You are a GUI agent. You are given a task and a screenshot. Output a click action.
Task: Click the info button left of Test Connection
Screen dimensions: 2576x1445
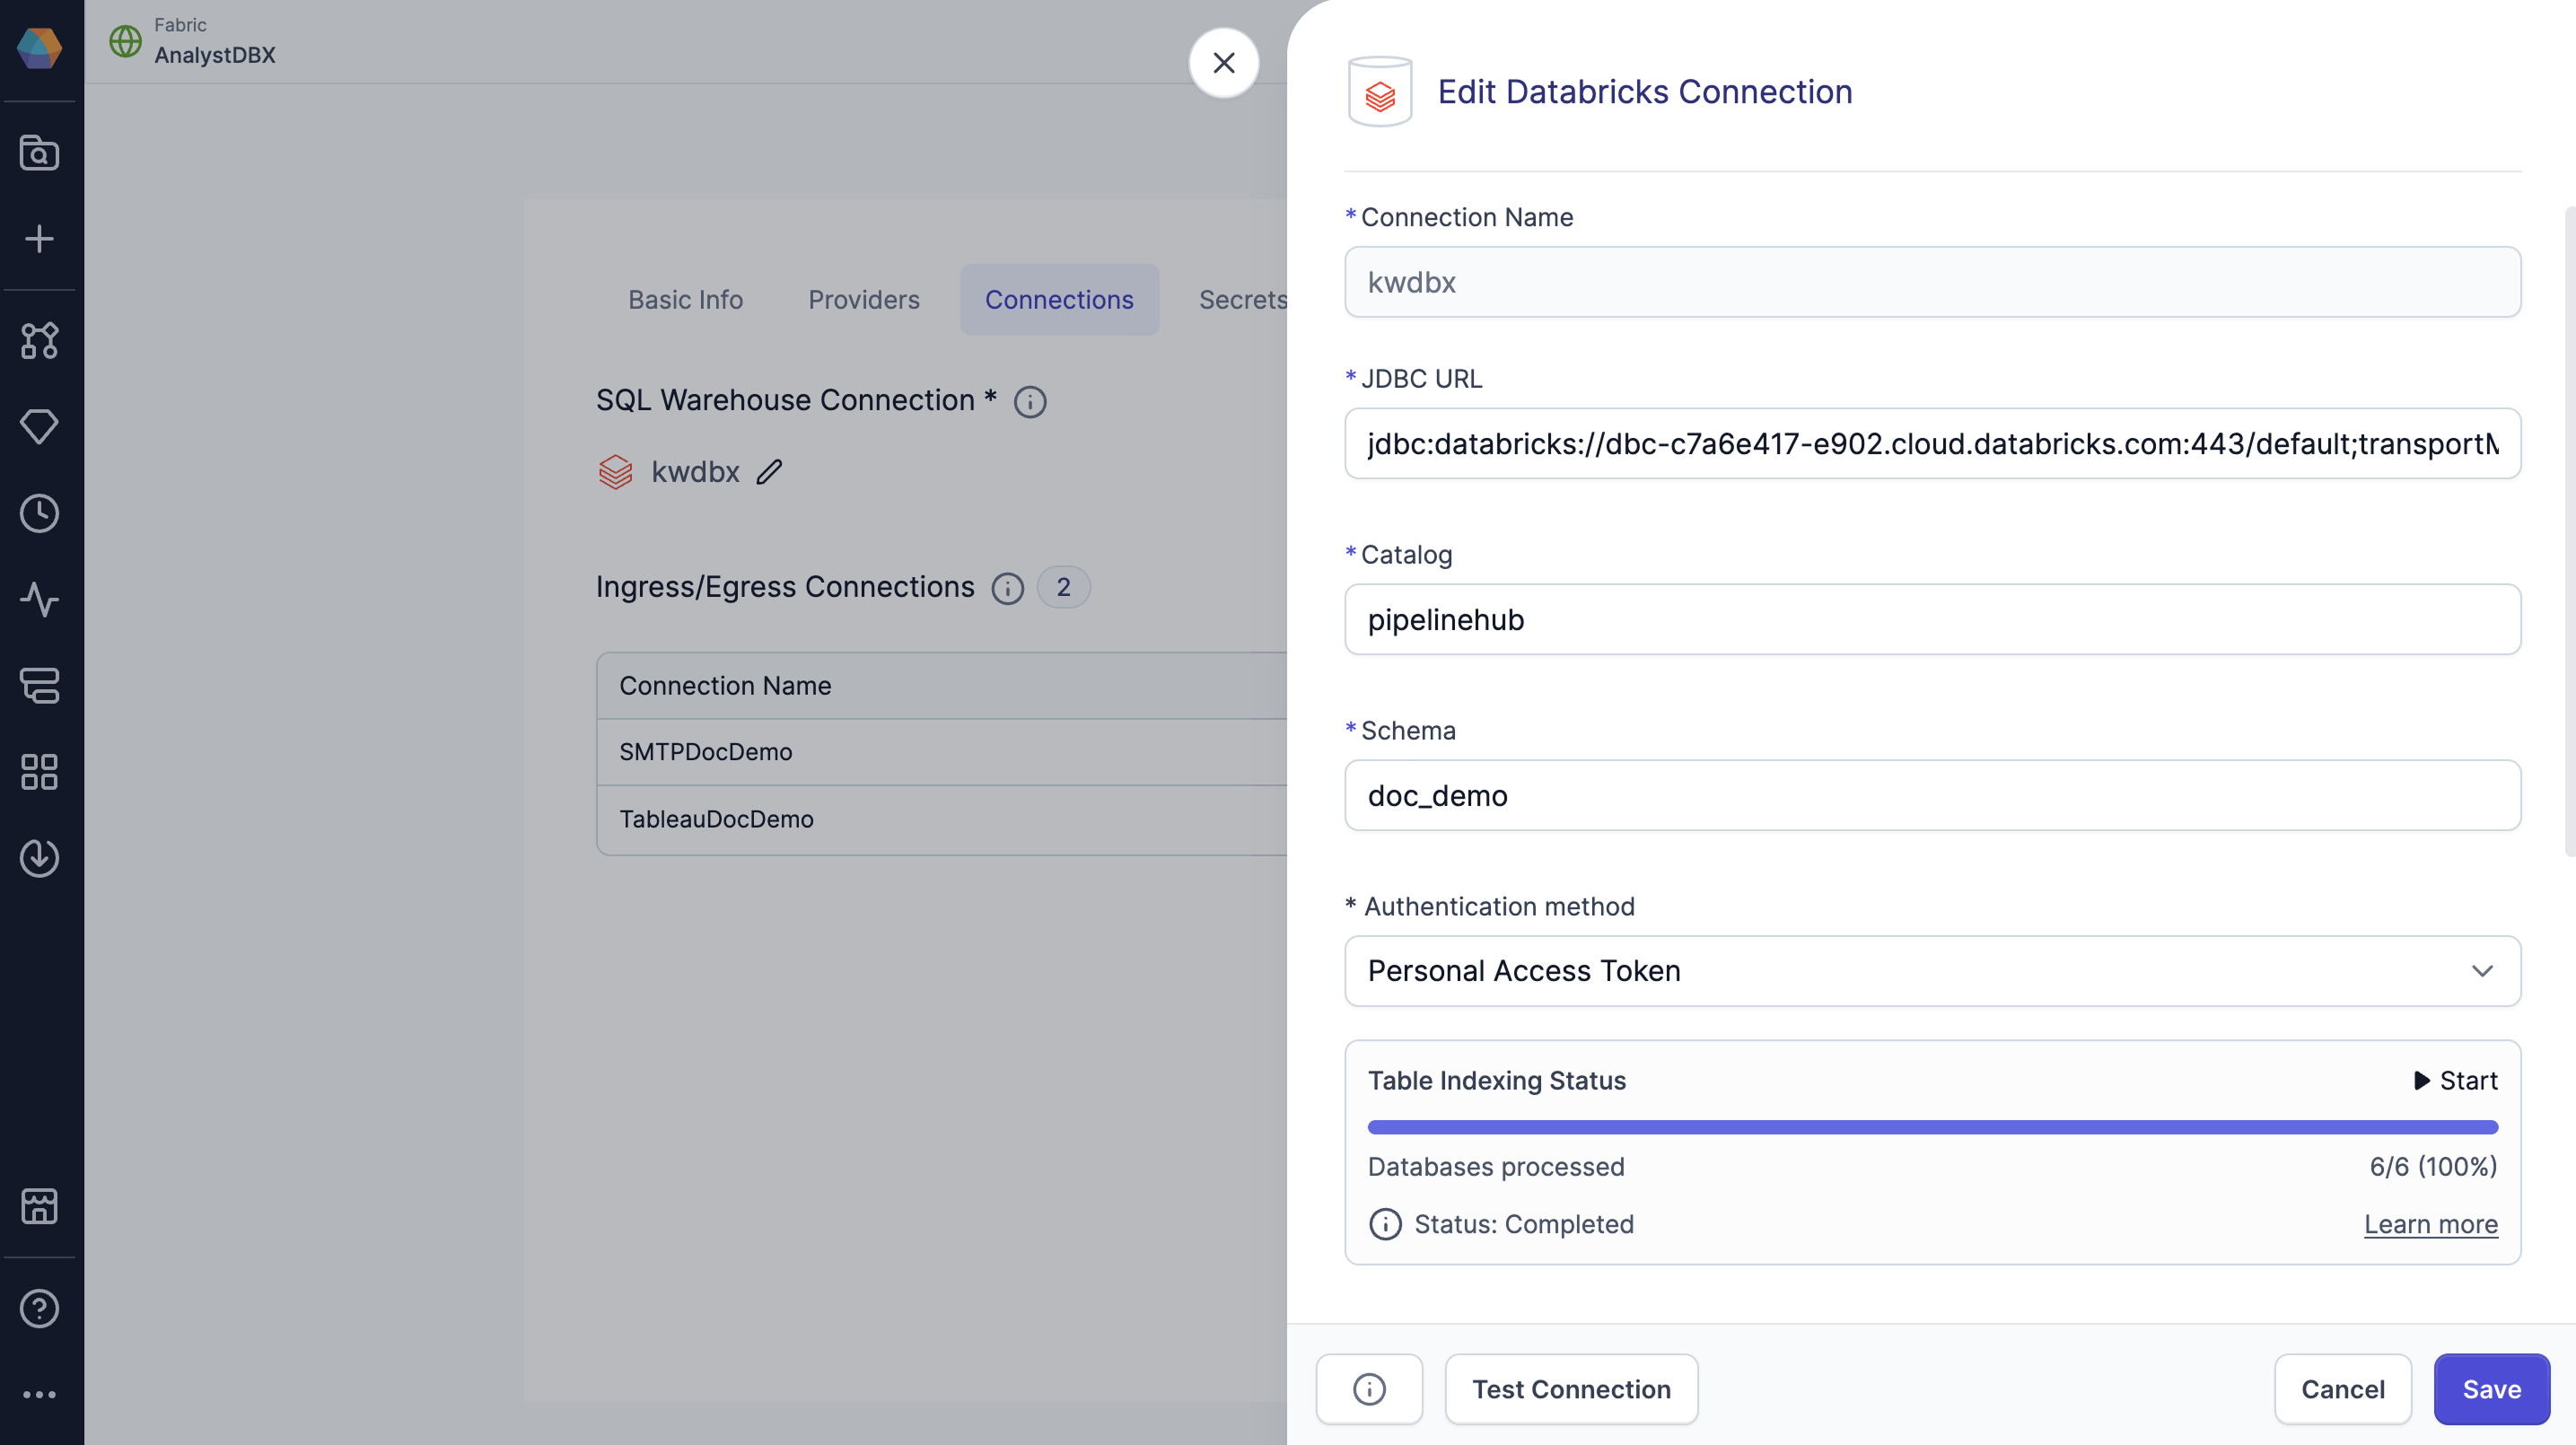(x=1369, y=1389)
